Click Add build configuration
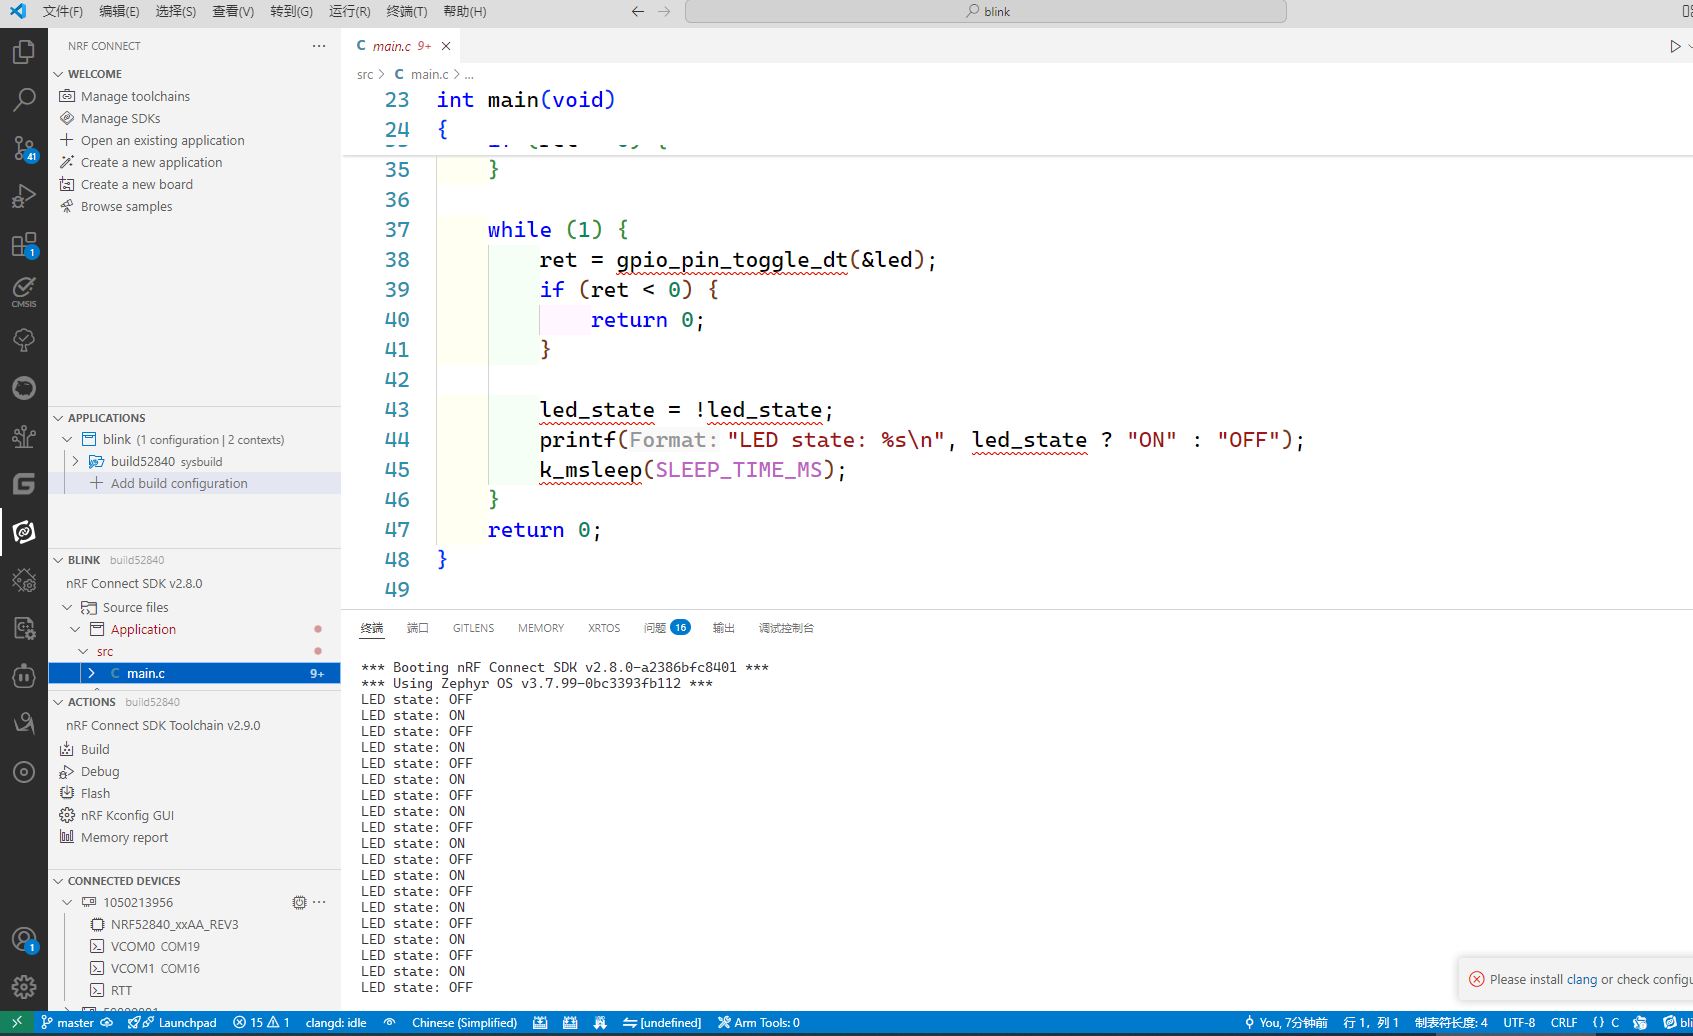1693x1036 pixels. [179, 484]
